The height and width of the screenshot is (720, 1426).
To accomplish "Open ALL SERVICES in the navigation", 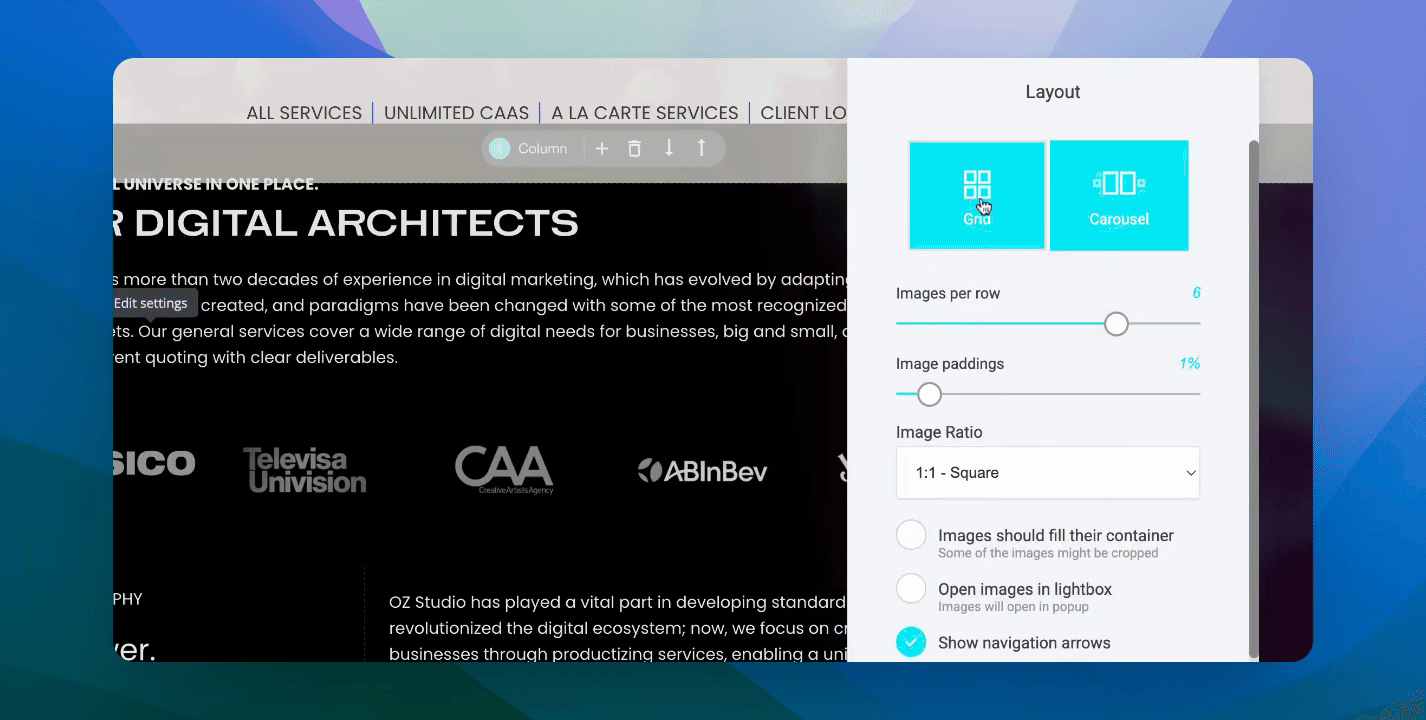I will (x=304, y=113).
